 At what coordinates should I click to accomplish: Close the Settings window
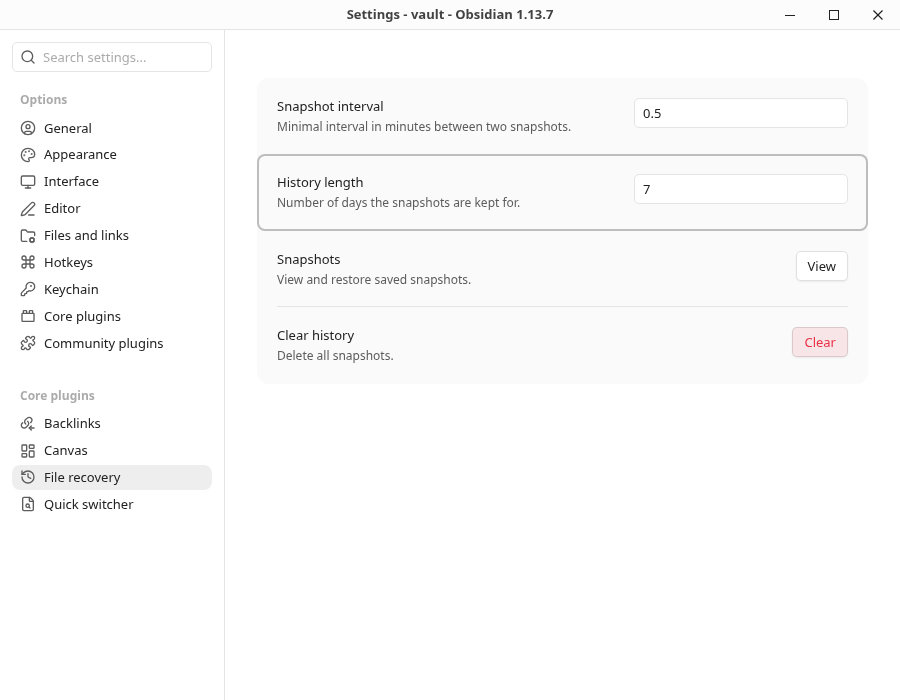coord(878,15)
